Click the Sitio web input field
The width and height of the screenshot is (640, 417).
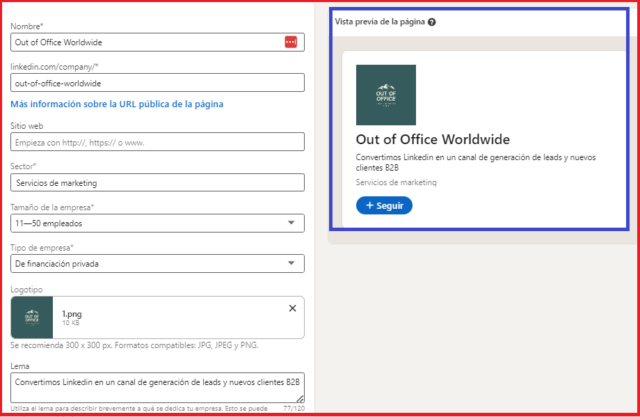click(x=157, y=142)
